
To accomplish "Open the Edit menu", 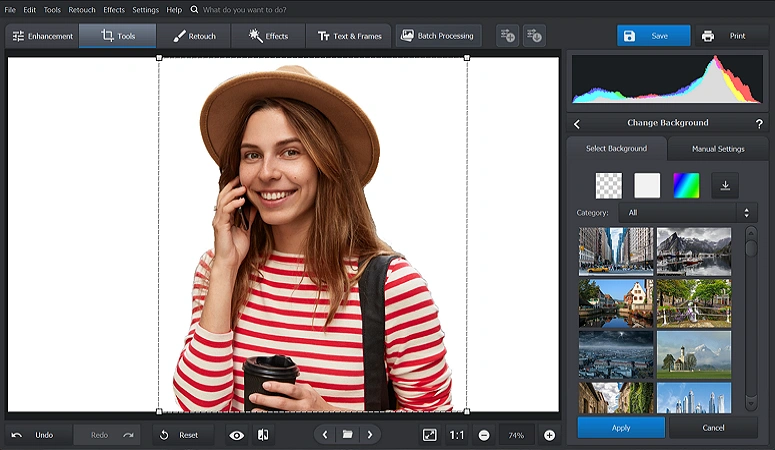I will point(29,9).
